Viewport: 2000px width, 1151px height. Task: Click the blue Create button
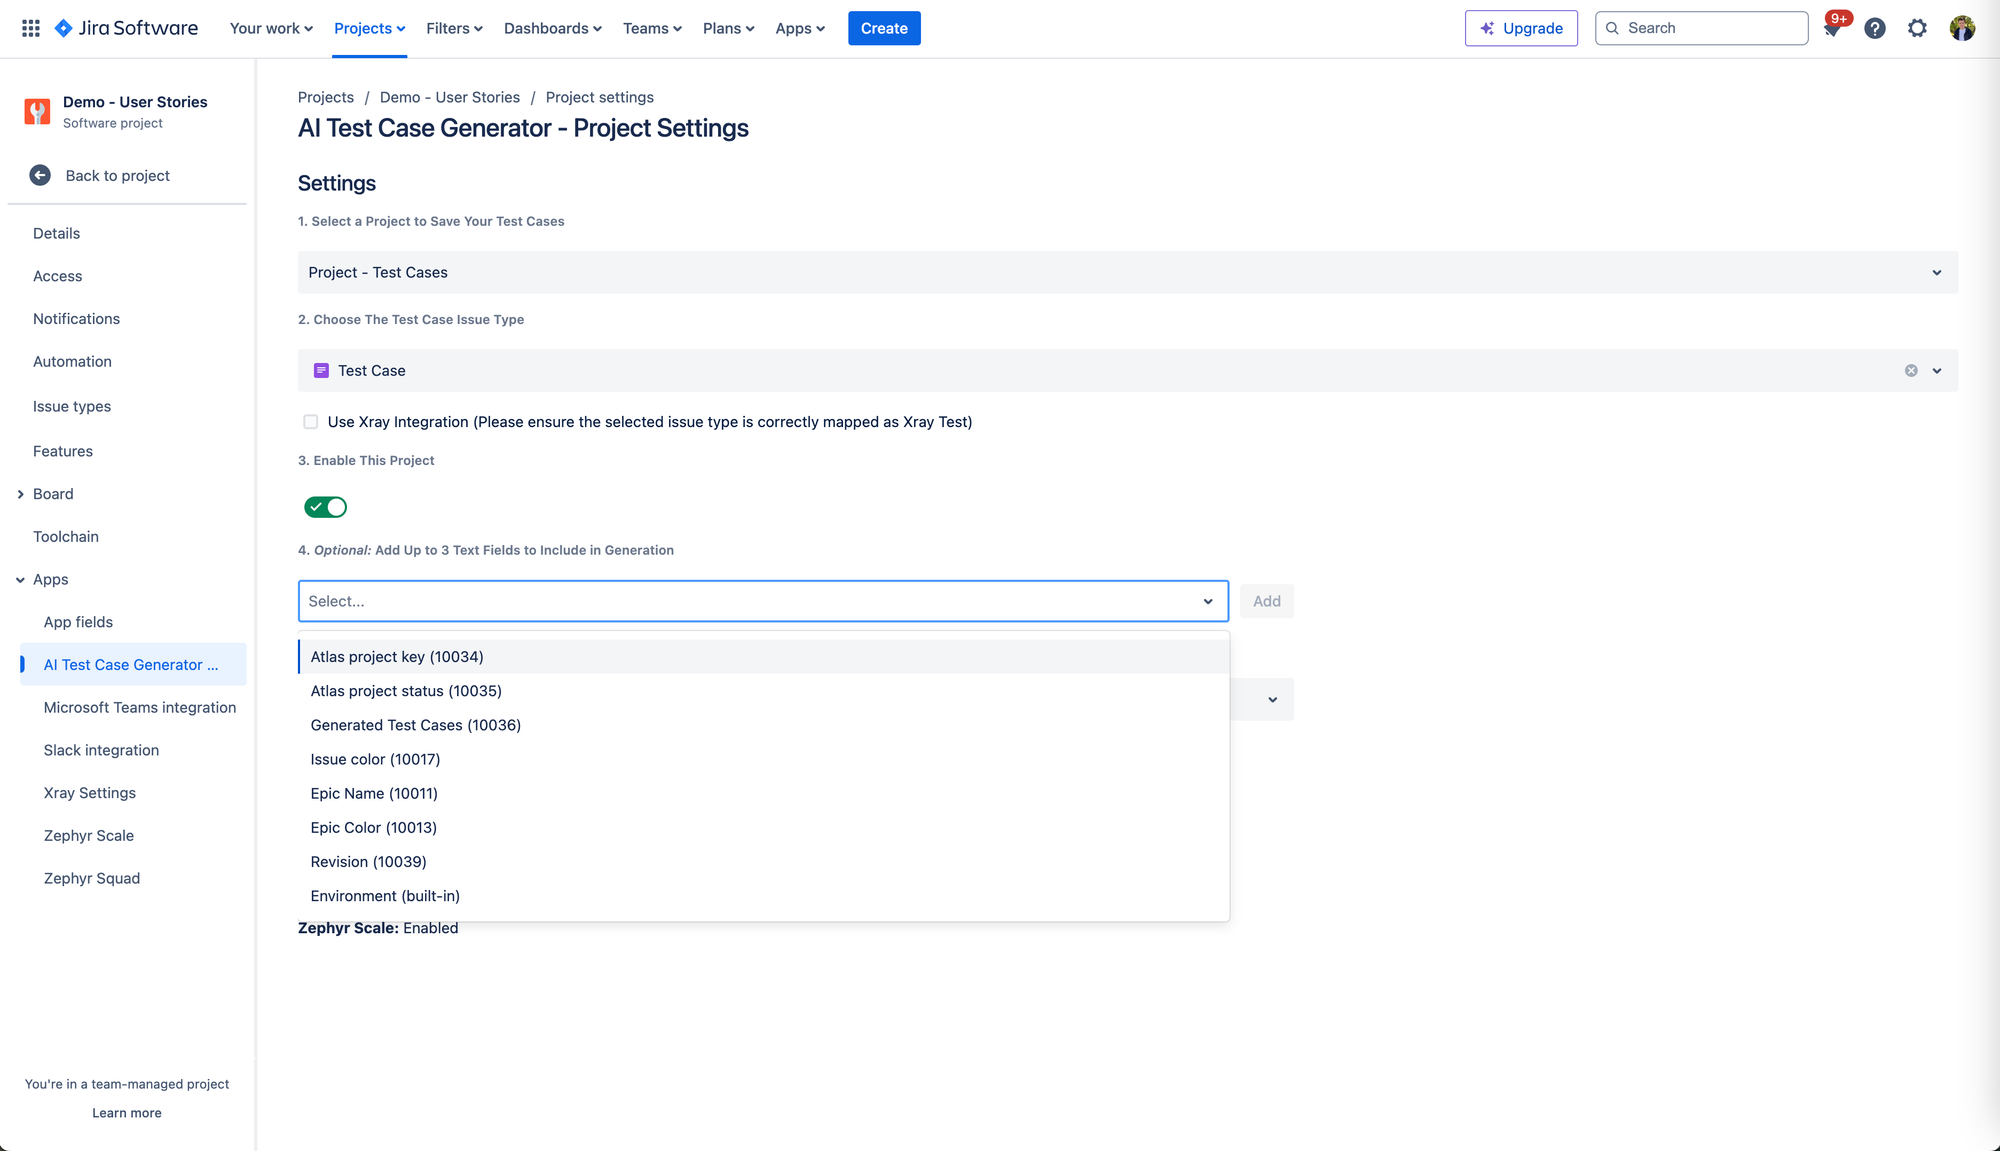pyautogui.click(x=884, y=28)
